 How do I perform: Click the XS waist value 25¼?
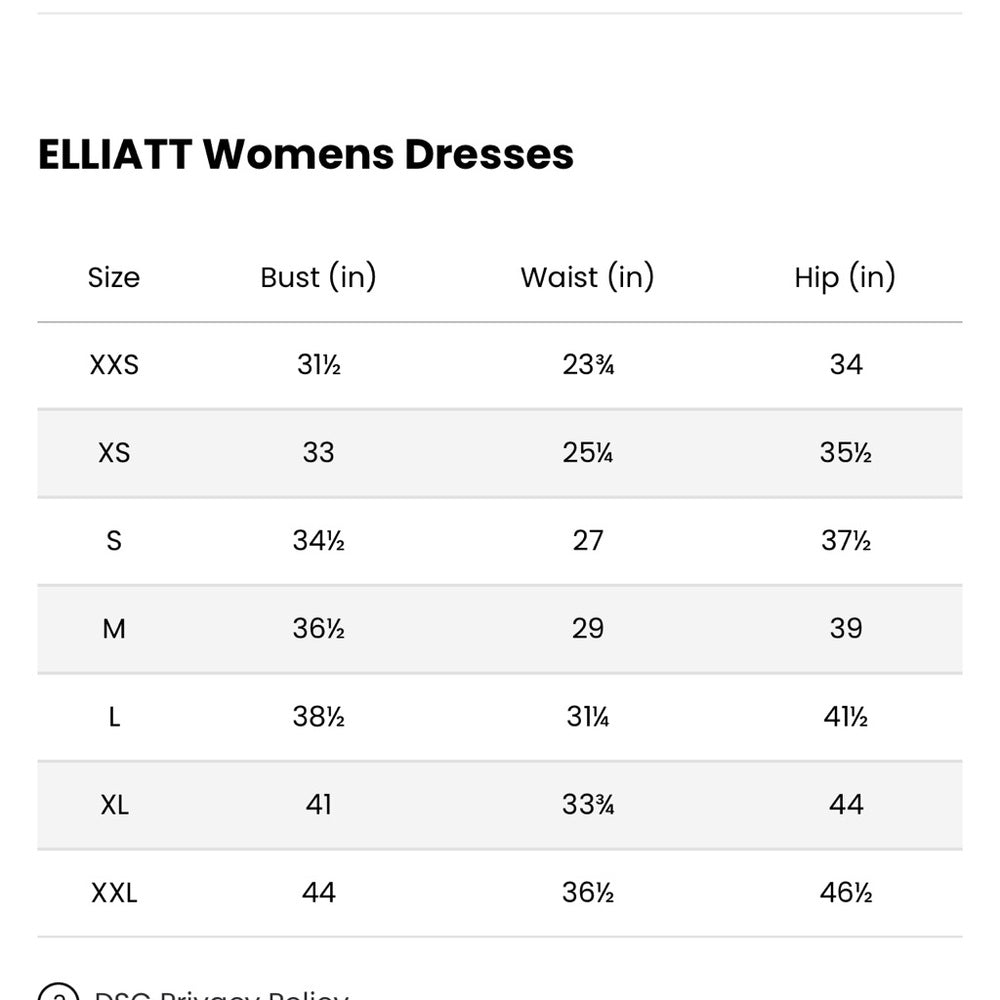tap(587, 453)
